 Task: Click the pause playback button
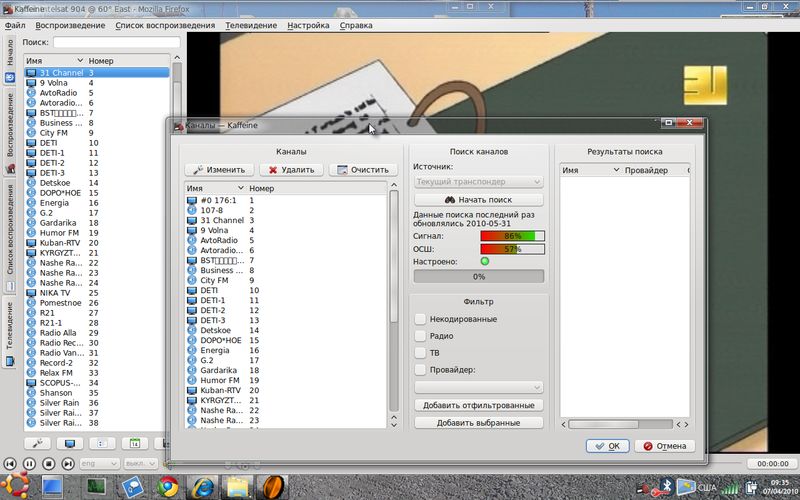point(29,464)
